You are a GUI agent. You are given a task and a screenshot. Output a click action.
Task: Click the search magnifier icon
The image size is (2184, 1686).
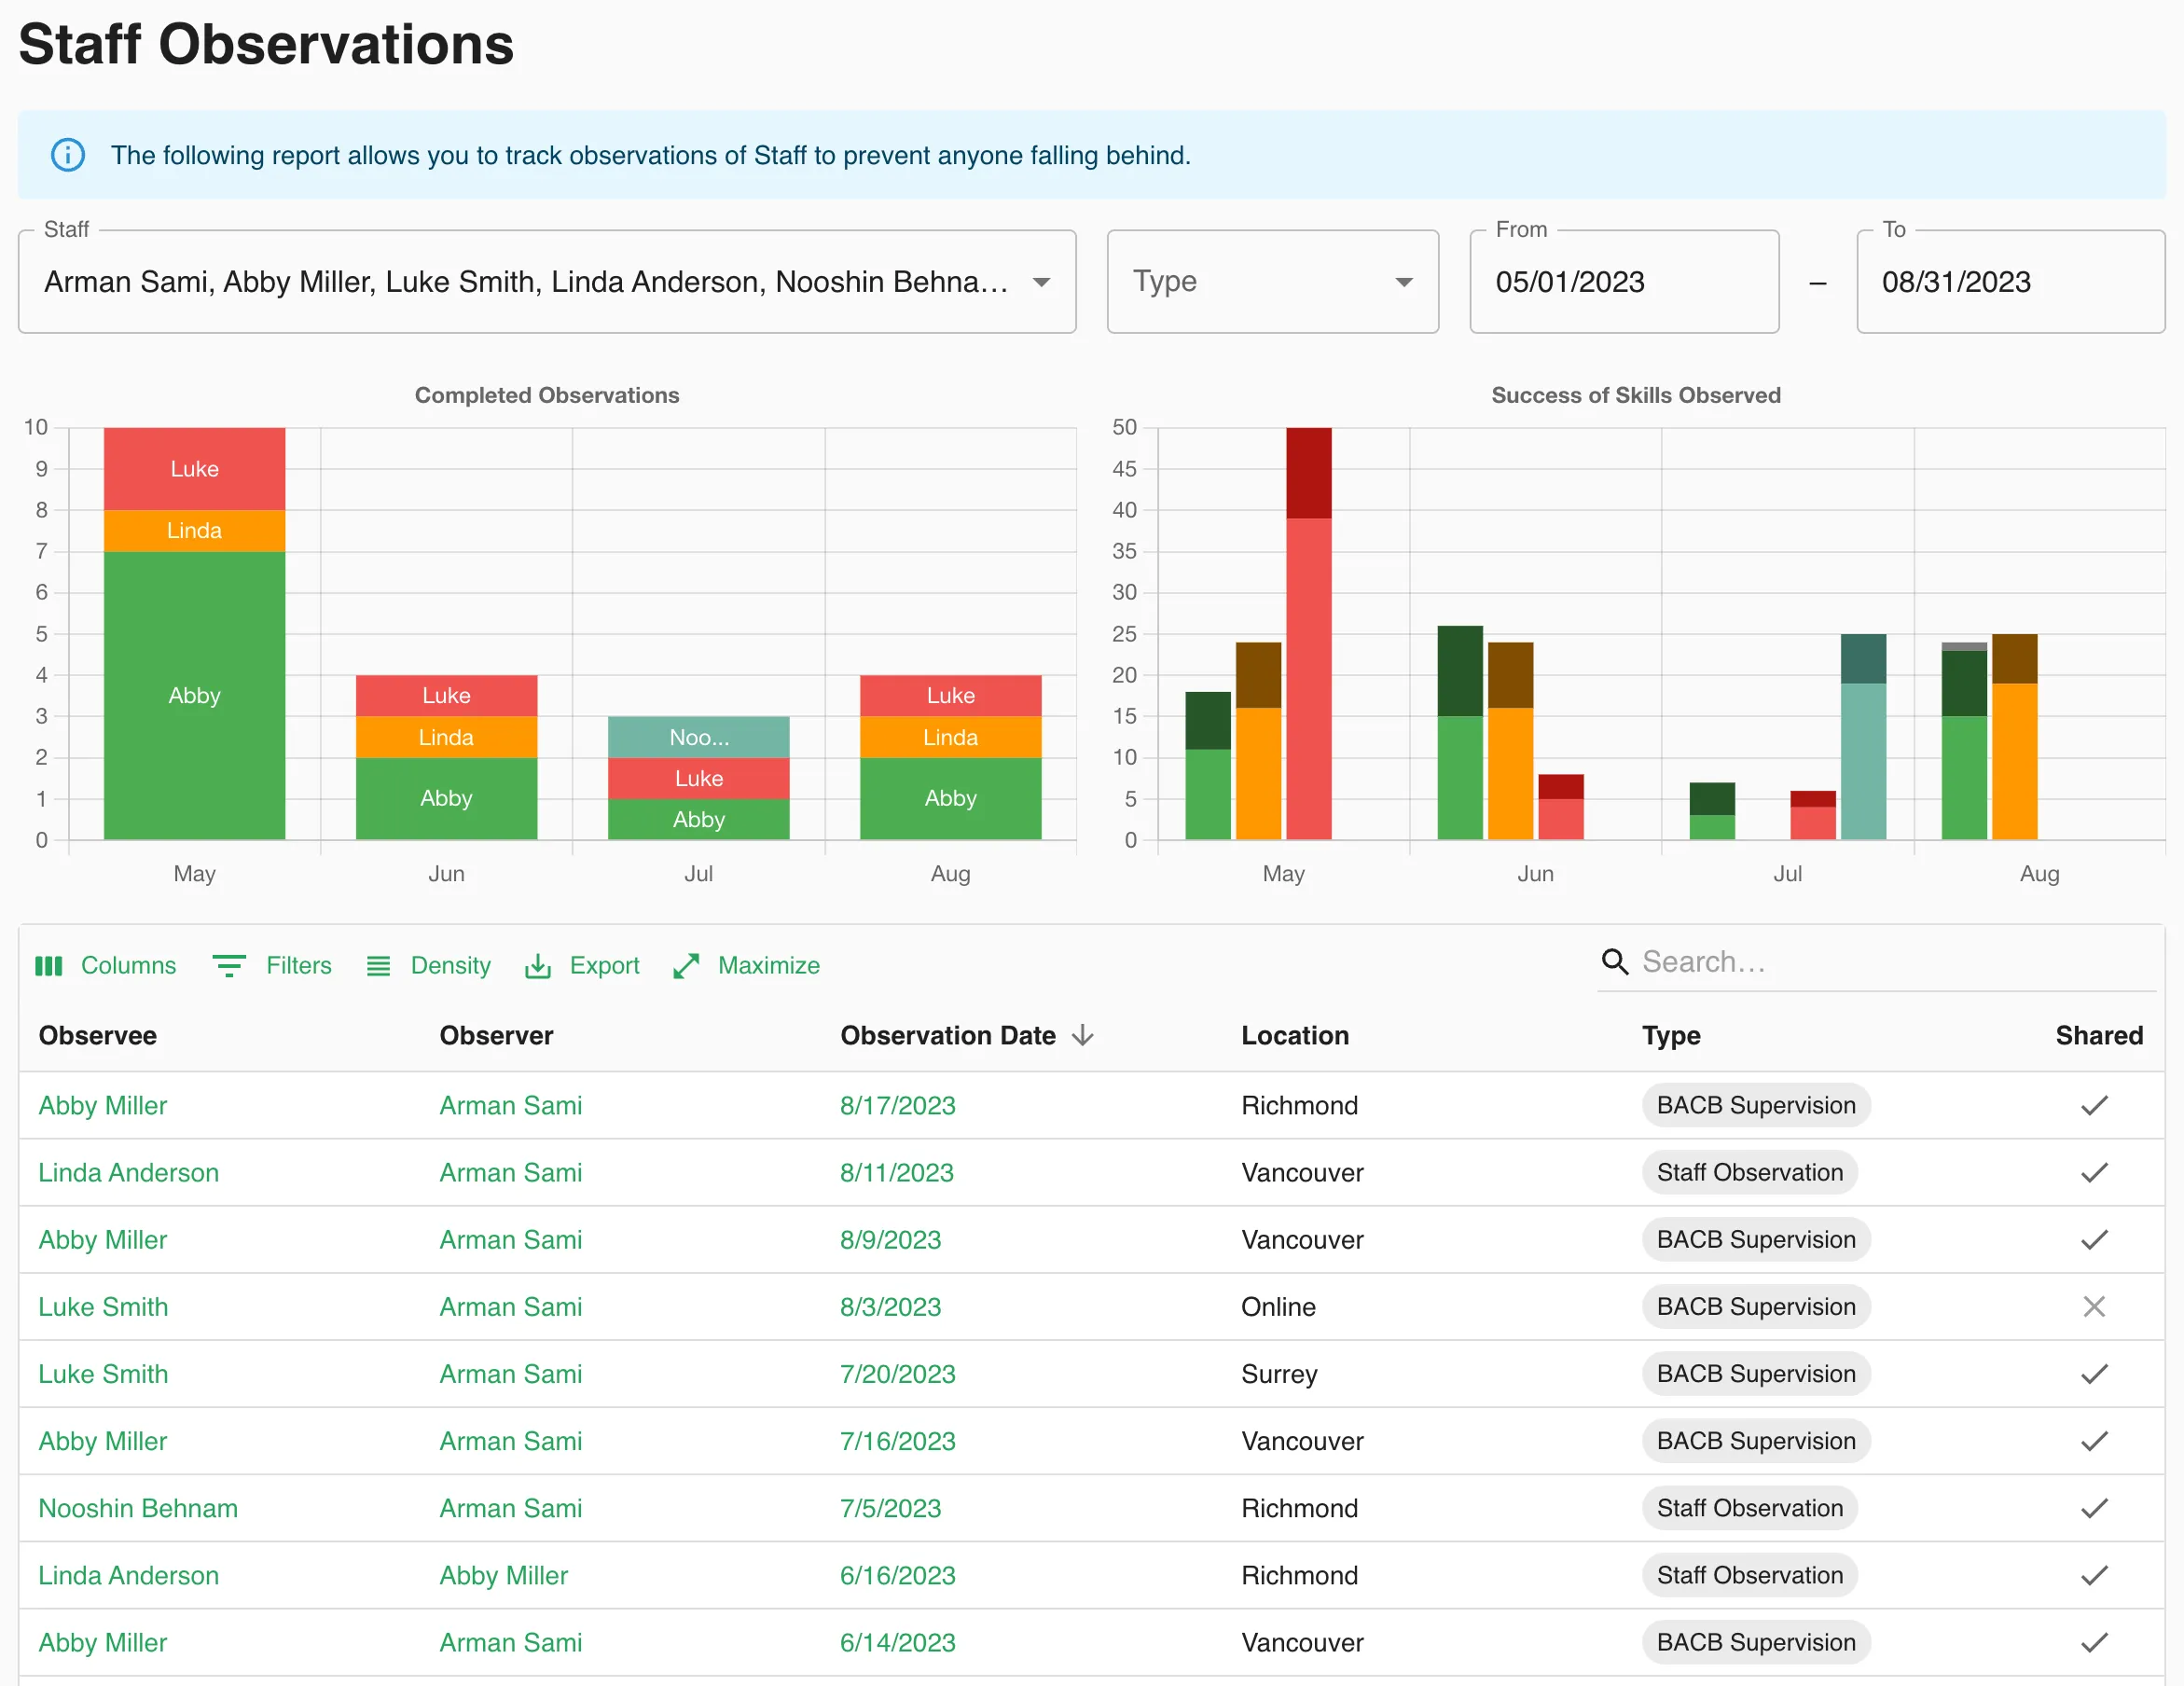[1615, 962]
